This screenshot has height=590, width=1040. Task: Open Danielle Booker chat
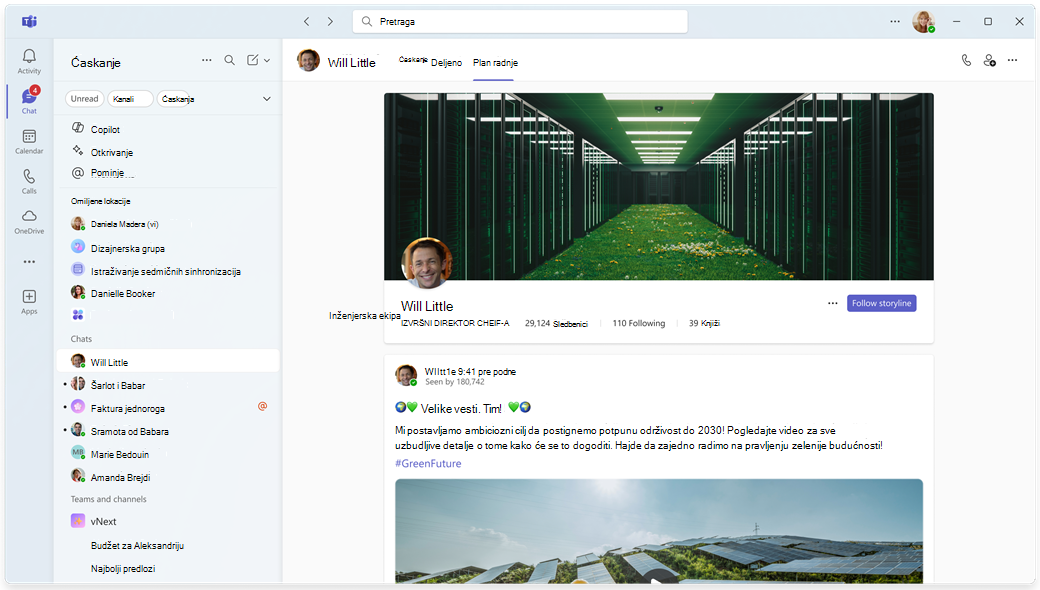point(168,293)
